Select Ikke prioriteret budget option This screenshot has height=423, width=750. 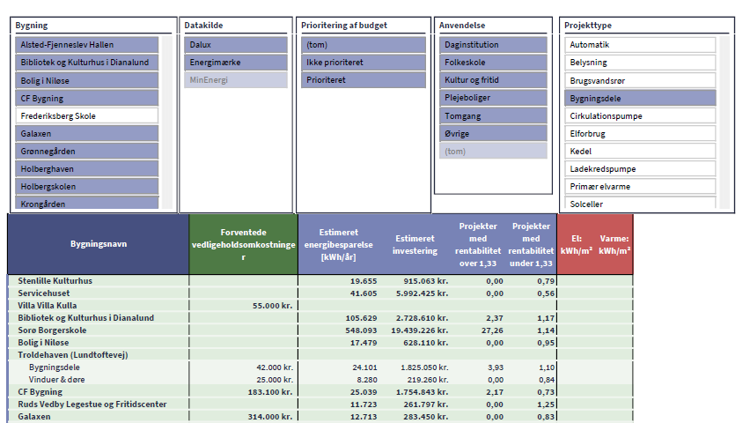363,63
